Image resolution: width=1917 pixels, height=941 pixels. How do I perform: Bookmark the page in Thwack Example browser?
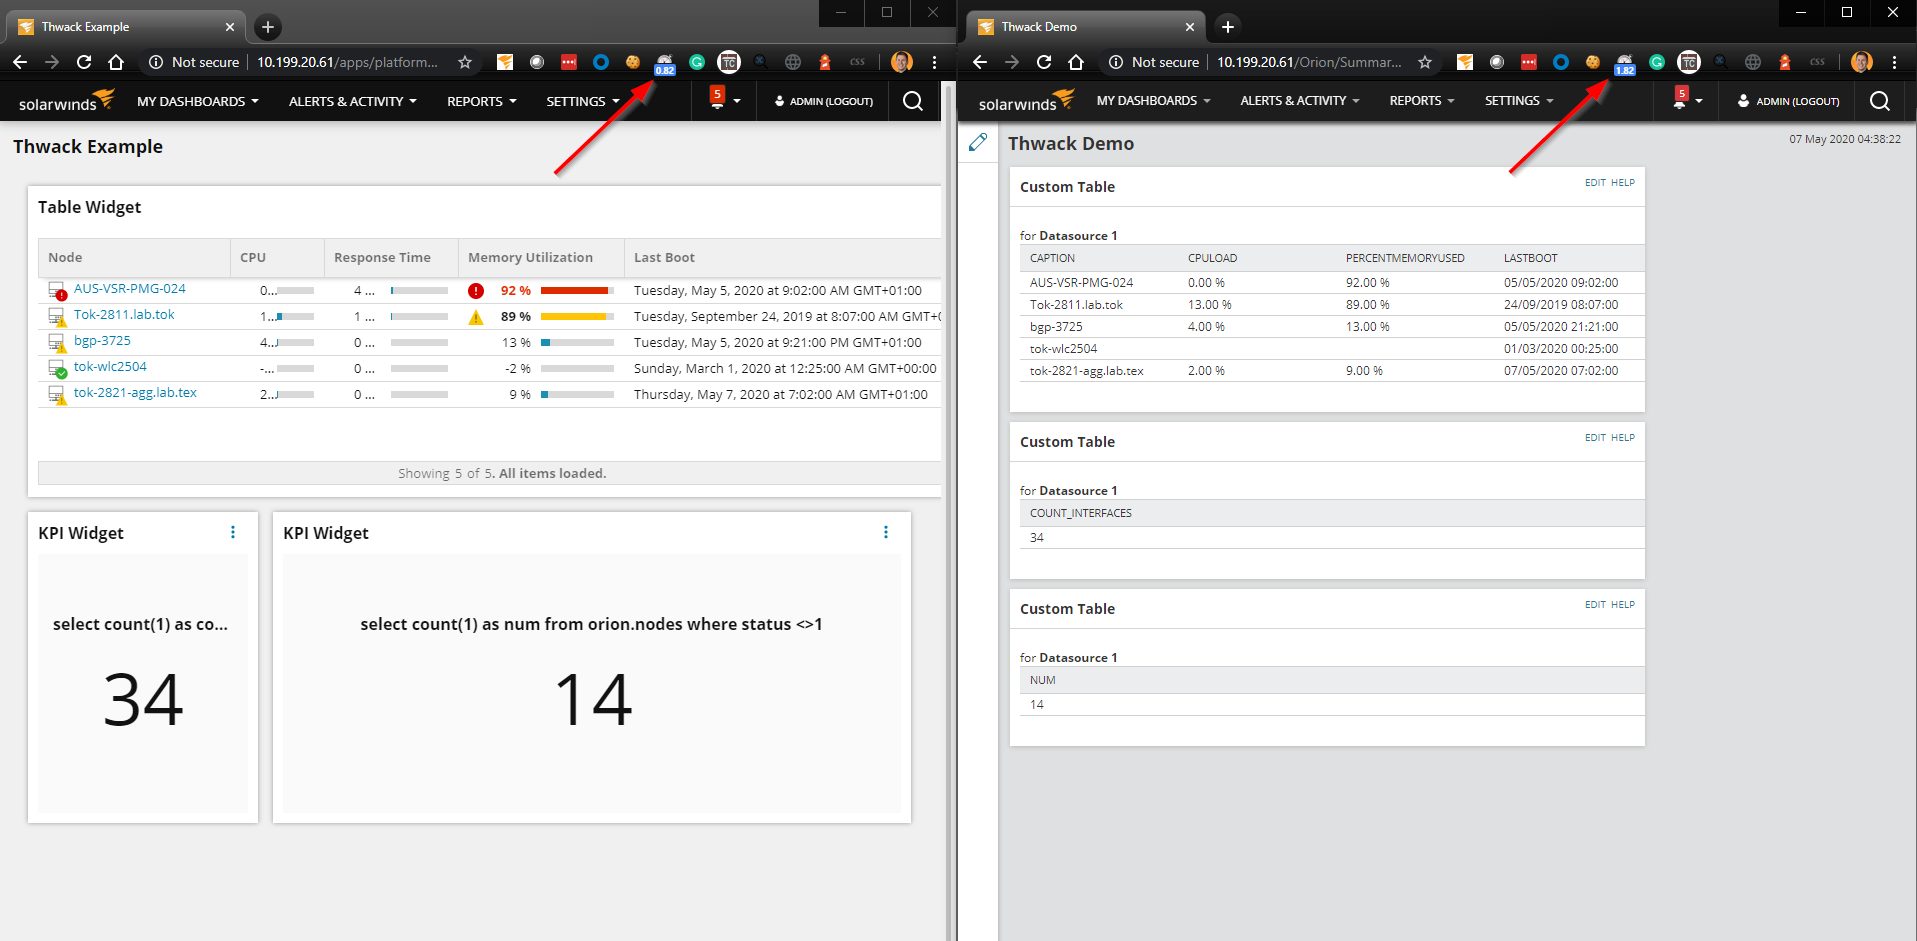point(465,62)
